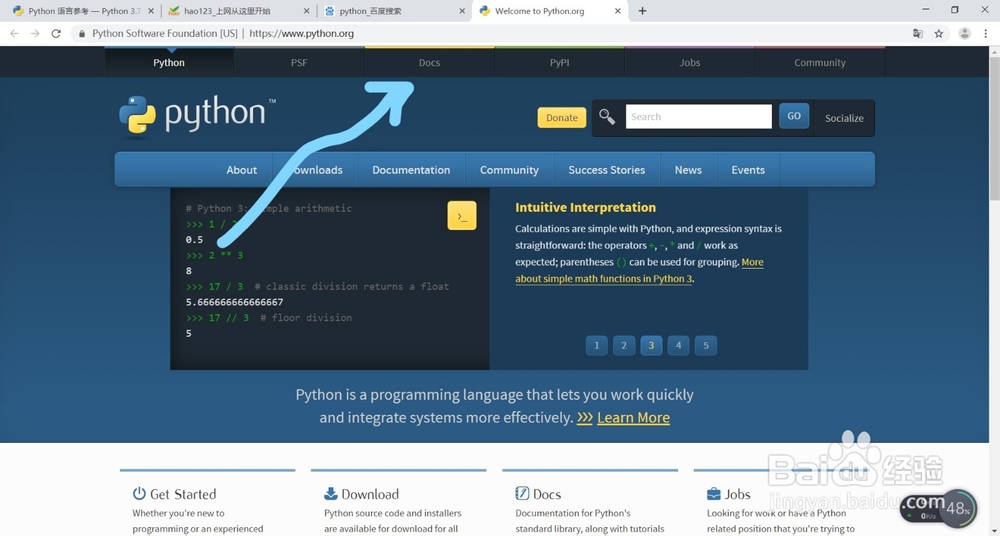Open the Community main menu

(509, 170)
